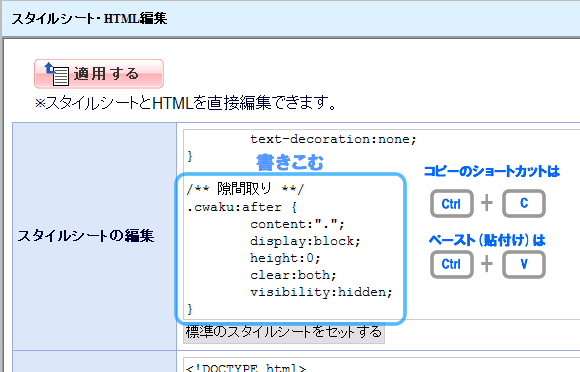580x372 pixels.
Task: Click 標準のスタイルシートをセットする button
Action: coord(284,332)
